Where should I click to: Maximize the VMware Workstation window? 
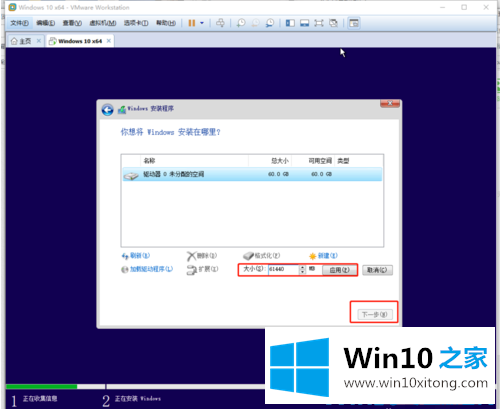coord(464,7)
